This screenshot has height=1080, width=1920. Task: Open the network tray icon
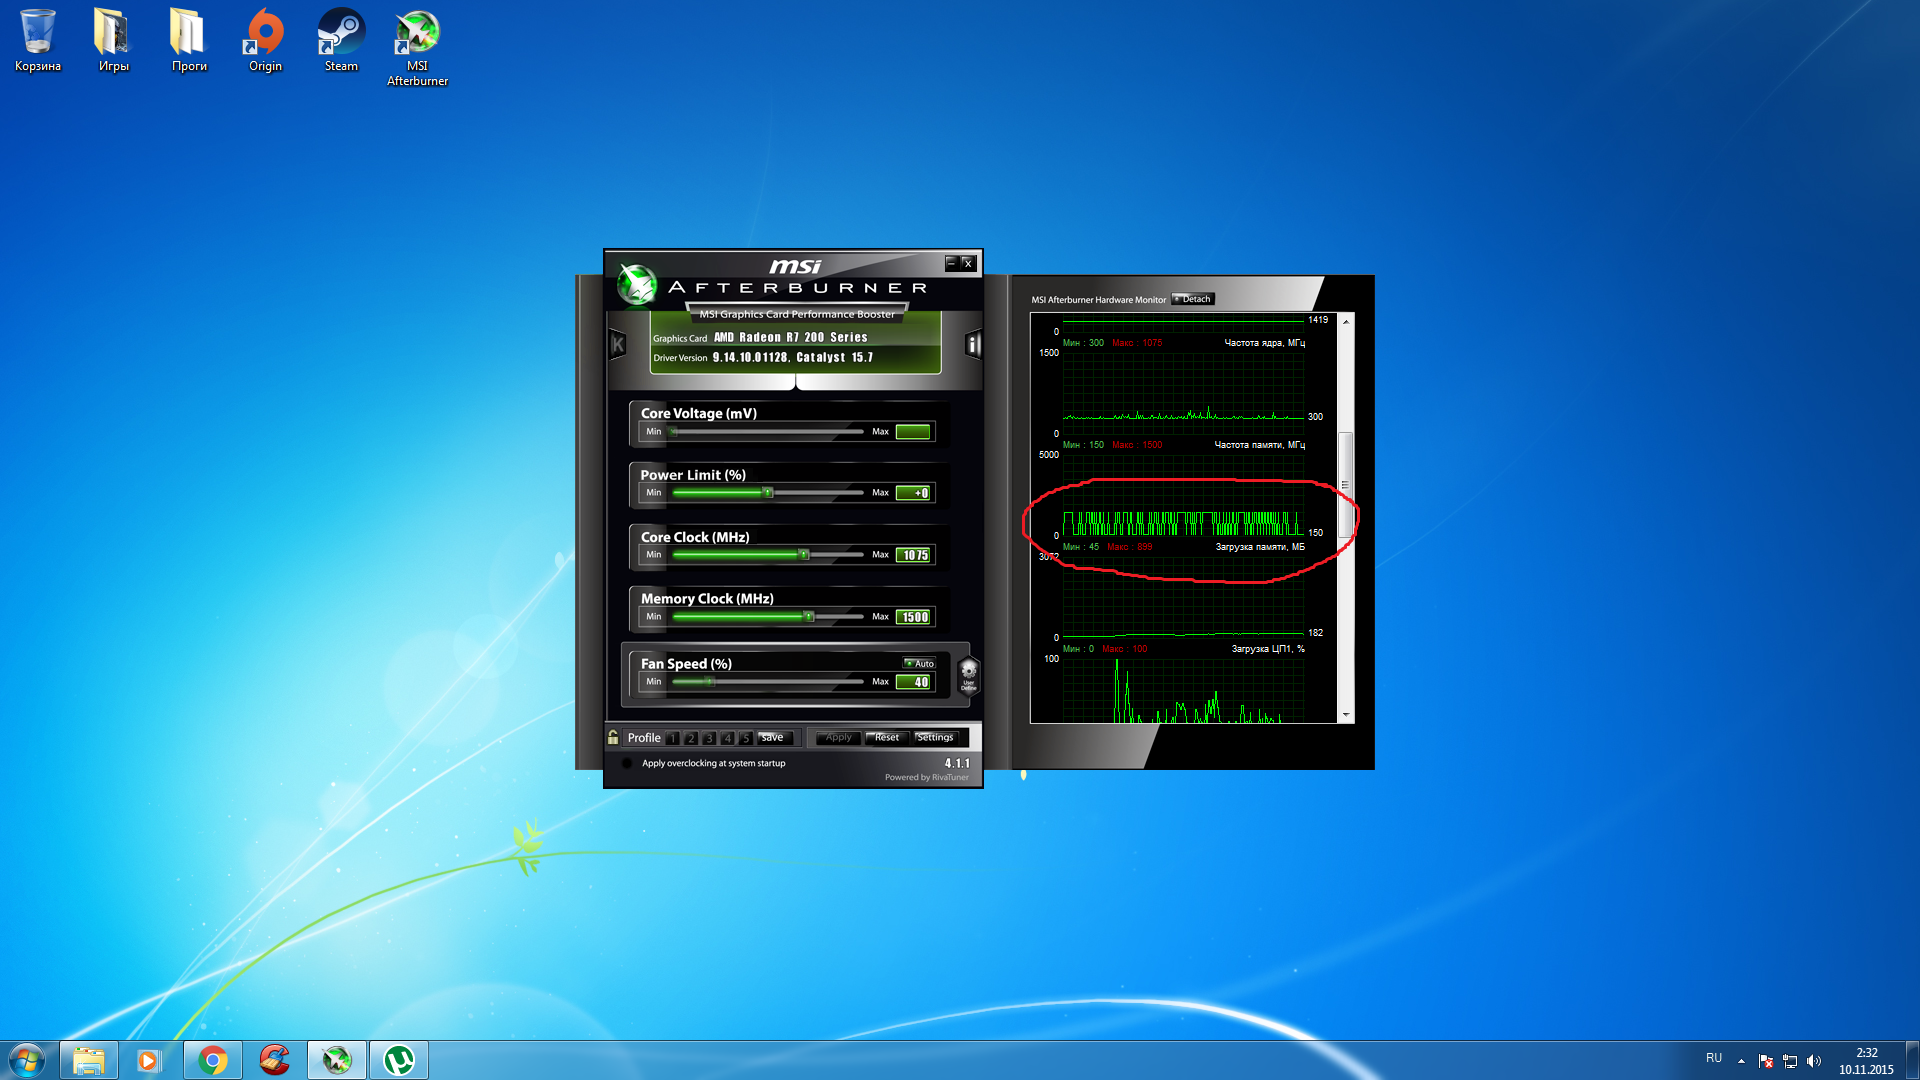click(x=1790, y=1061)
